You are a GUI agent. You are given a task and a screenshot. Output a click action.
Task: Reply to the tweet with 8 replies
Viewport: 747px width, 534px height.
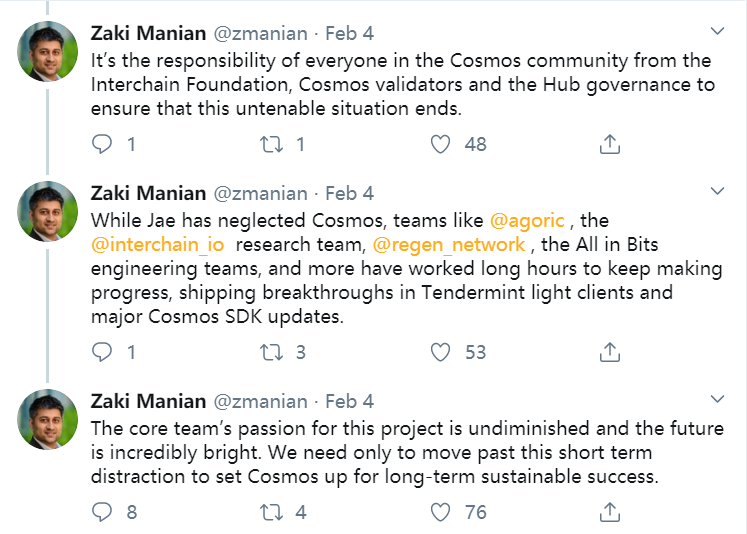tap(103, 512)
